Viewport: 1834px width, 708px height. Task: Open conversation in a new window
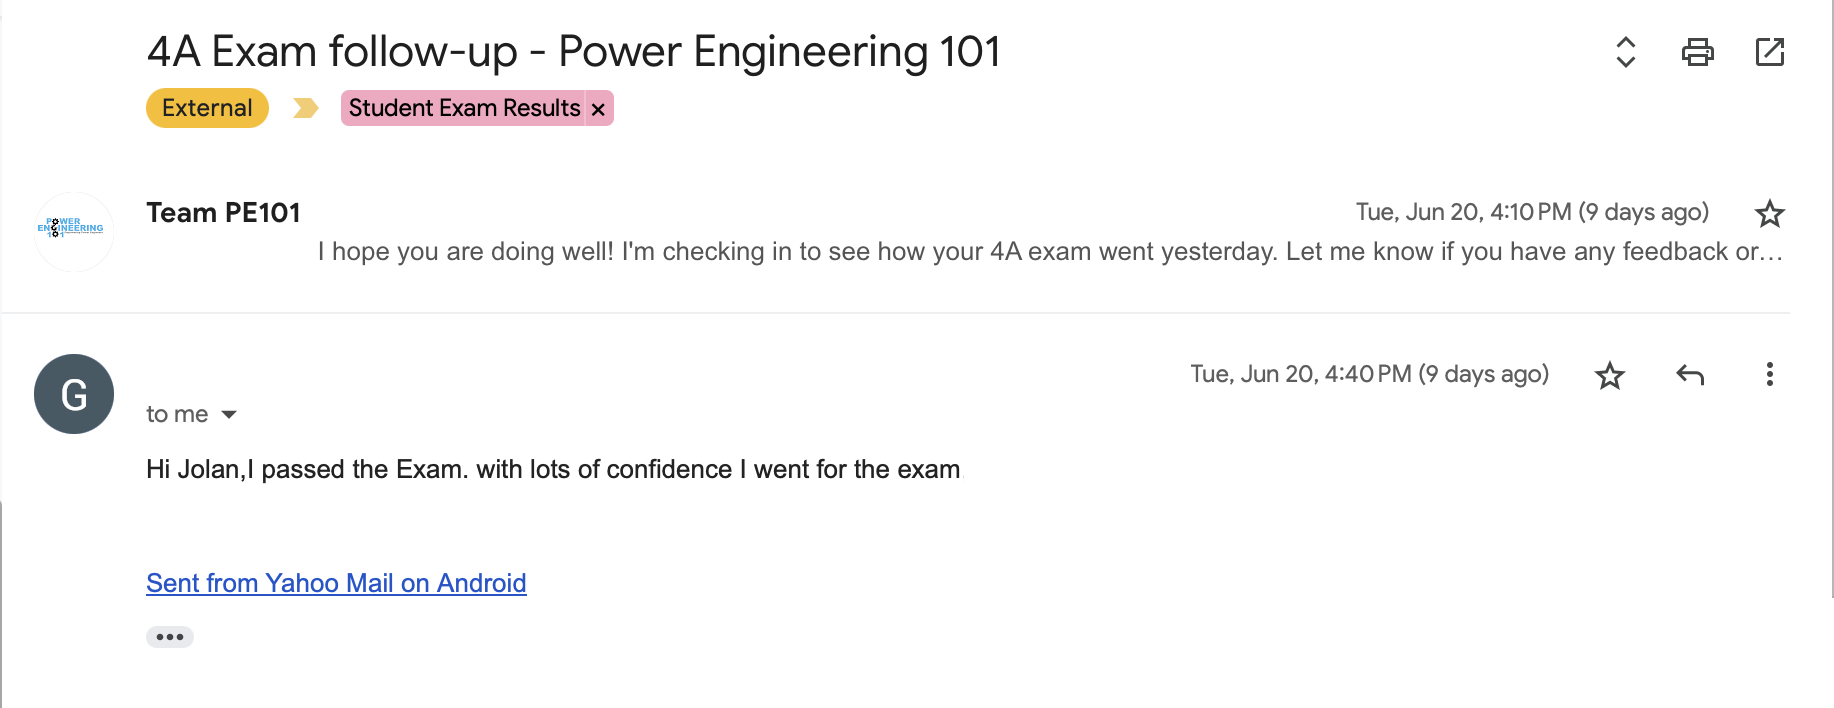(1769, 52)
